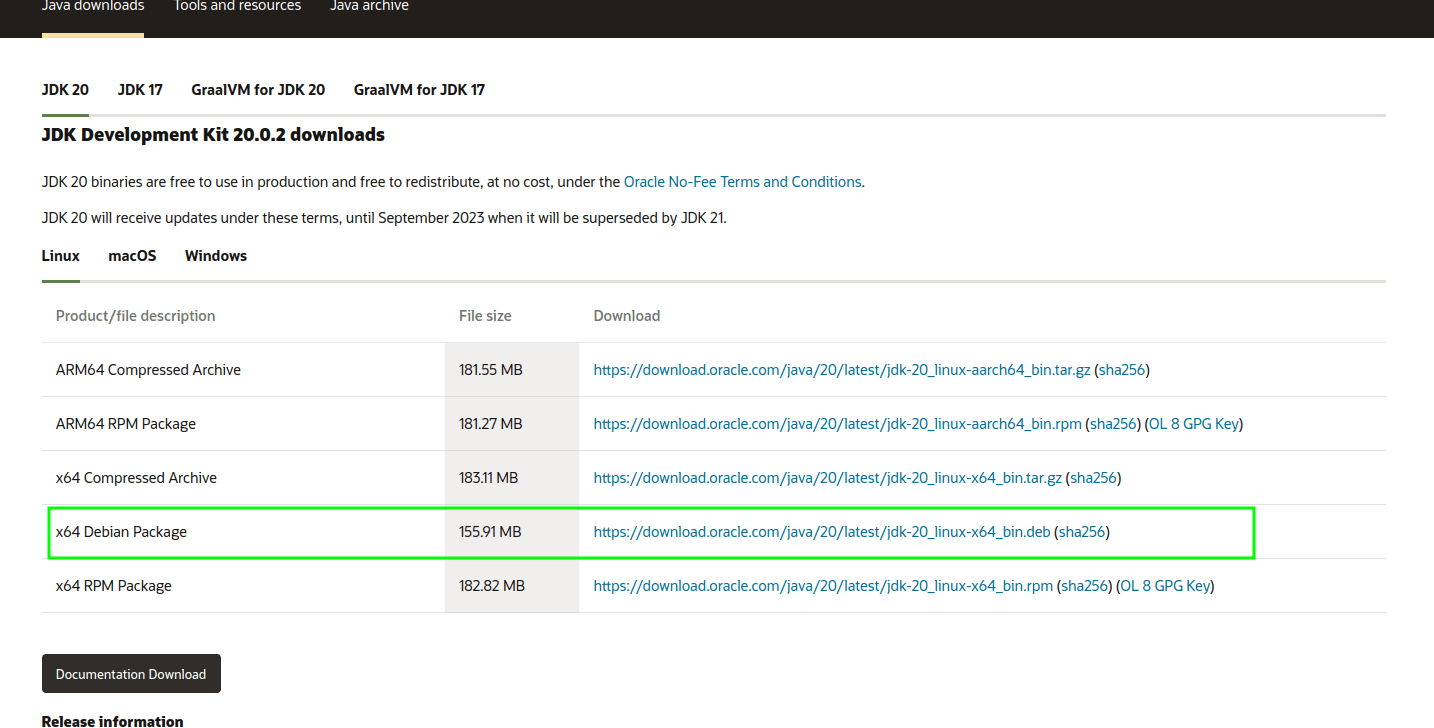Click the Product/file description column header
1434x728 pixels.
pos(136,316)
